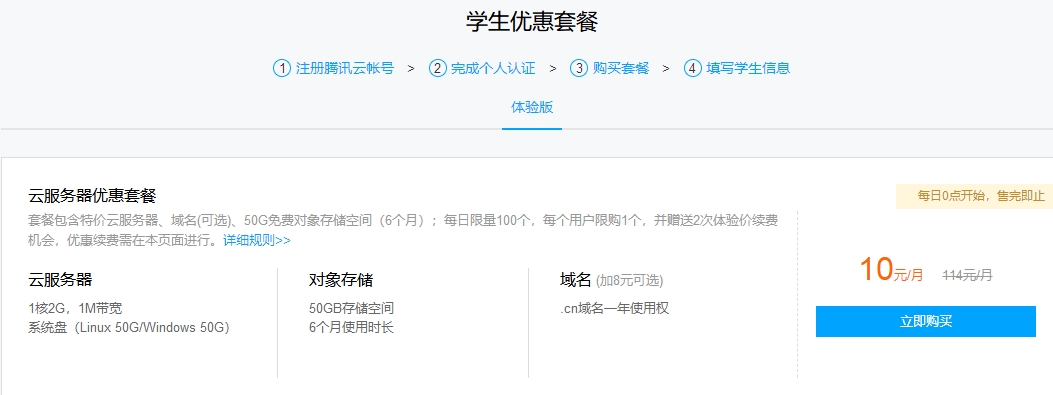Click the 对象存储 section heading

[341, 279]
